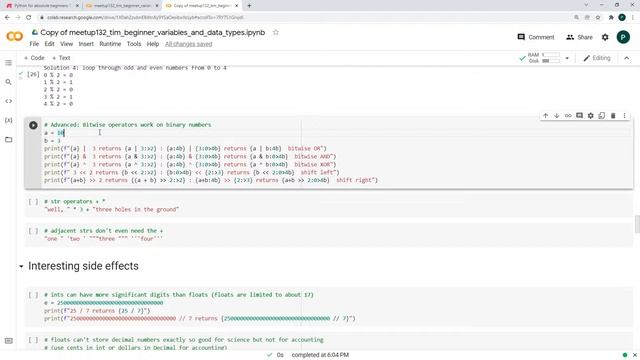Screen dimensions: 640x360
Task: Collapse the Interesting side effects section
Action: (21, 267)
